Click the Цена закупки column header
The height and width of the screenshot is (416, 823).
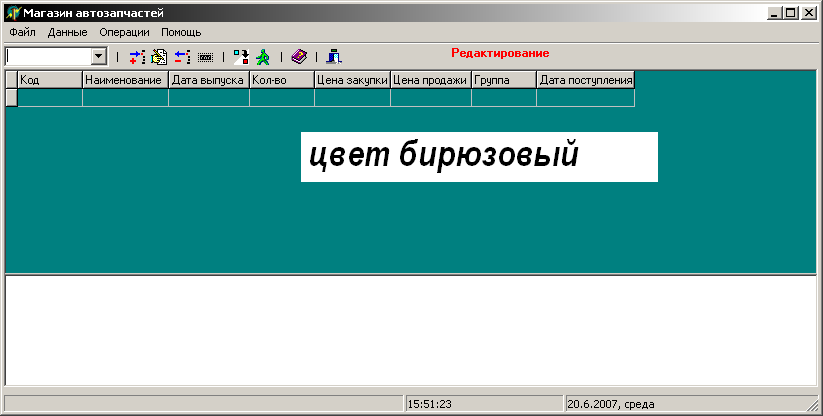pos(352,80)
